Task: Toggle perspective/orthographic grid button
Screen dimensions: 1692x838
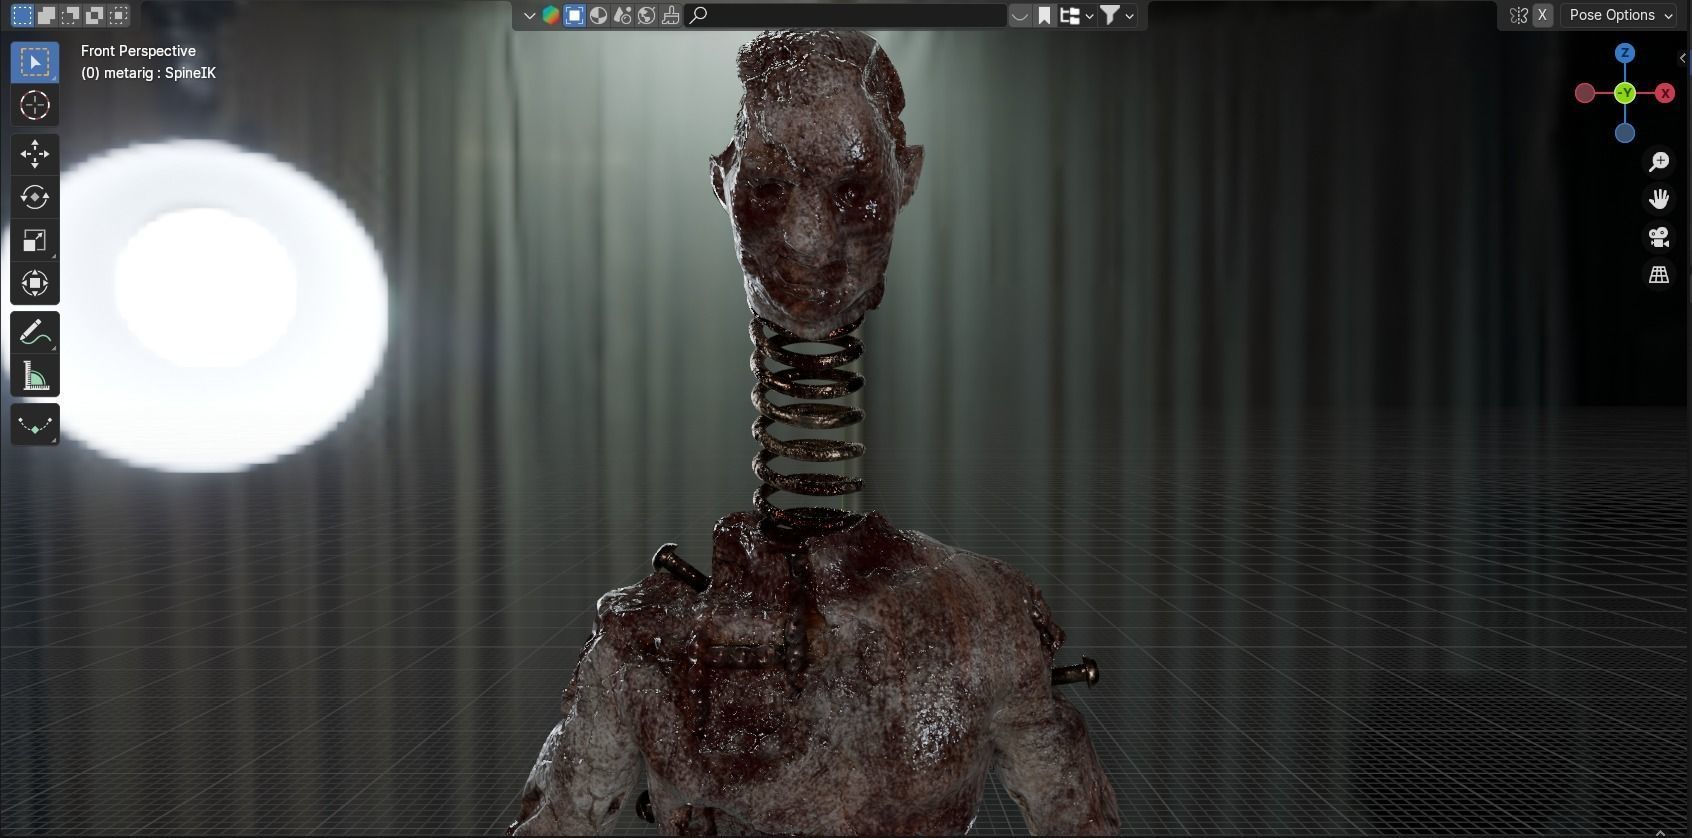Action: point(1659,275)
